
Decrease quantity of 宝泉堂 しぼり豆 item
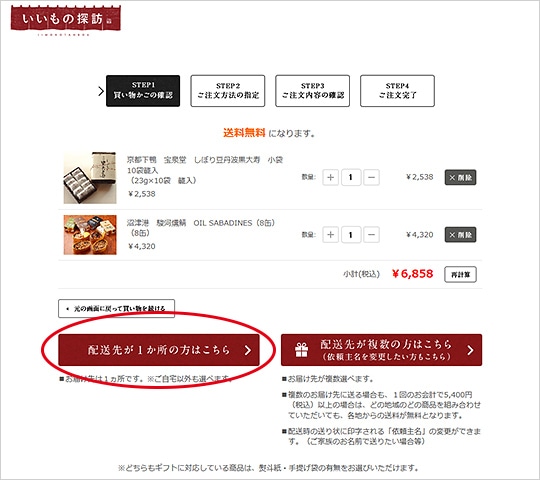click(x=371, y=178)
